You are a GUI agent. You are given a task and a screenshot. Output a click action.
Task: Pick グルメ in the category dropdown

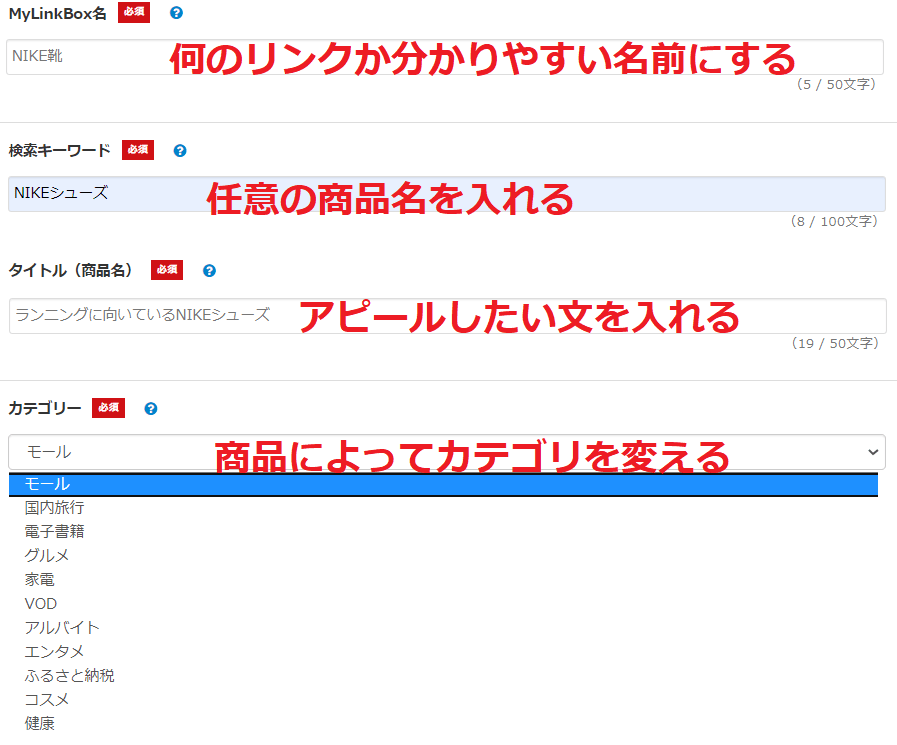(443, 556)
